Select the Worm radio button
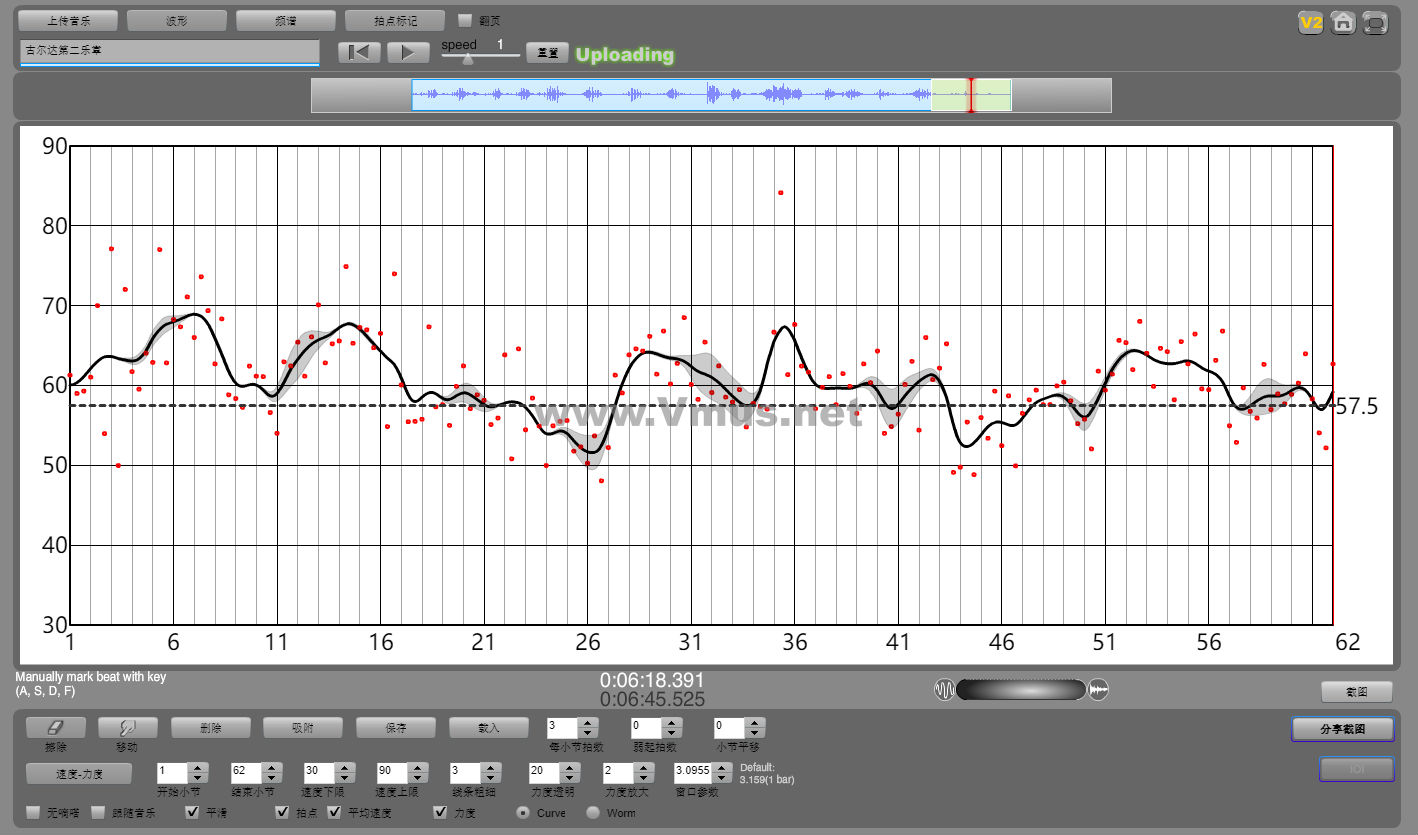Image resolution: width=1418 pixels, height=835 pixels. click(x=593, y=813)
